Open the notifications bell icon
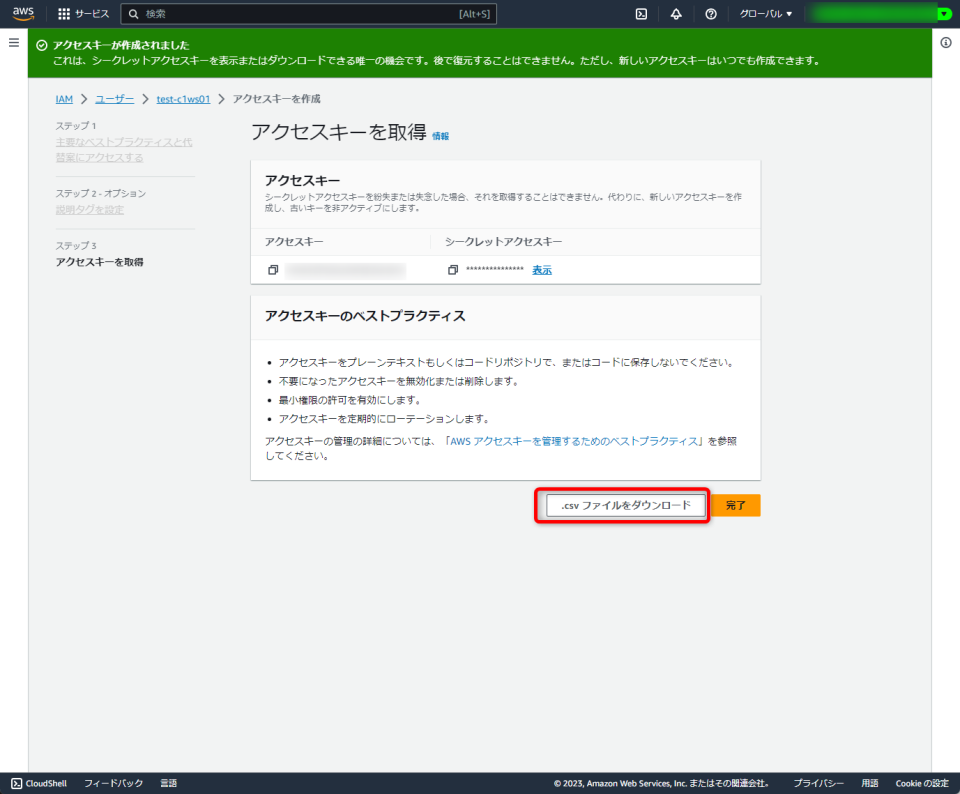The height and width of the screenshot is (794, 960). [675, 14]
